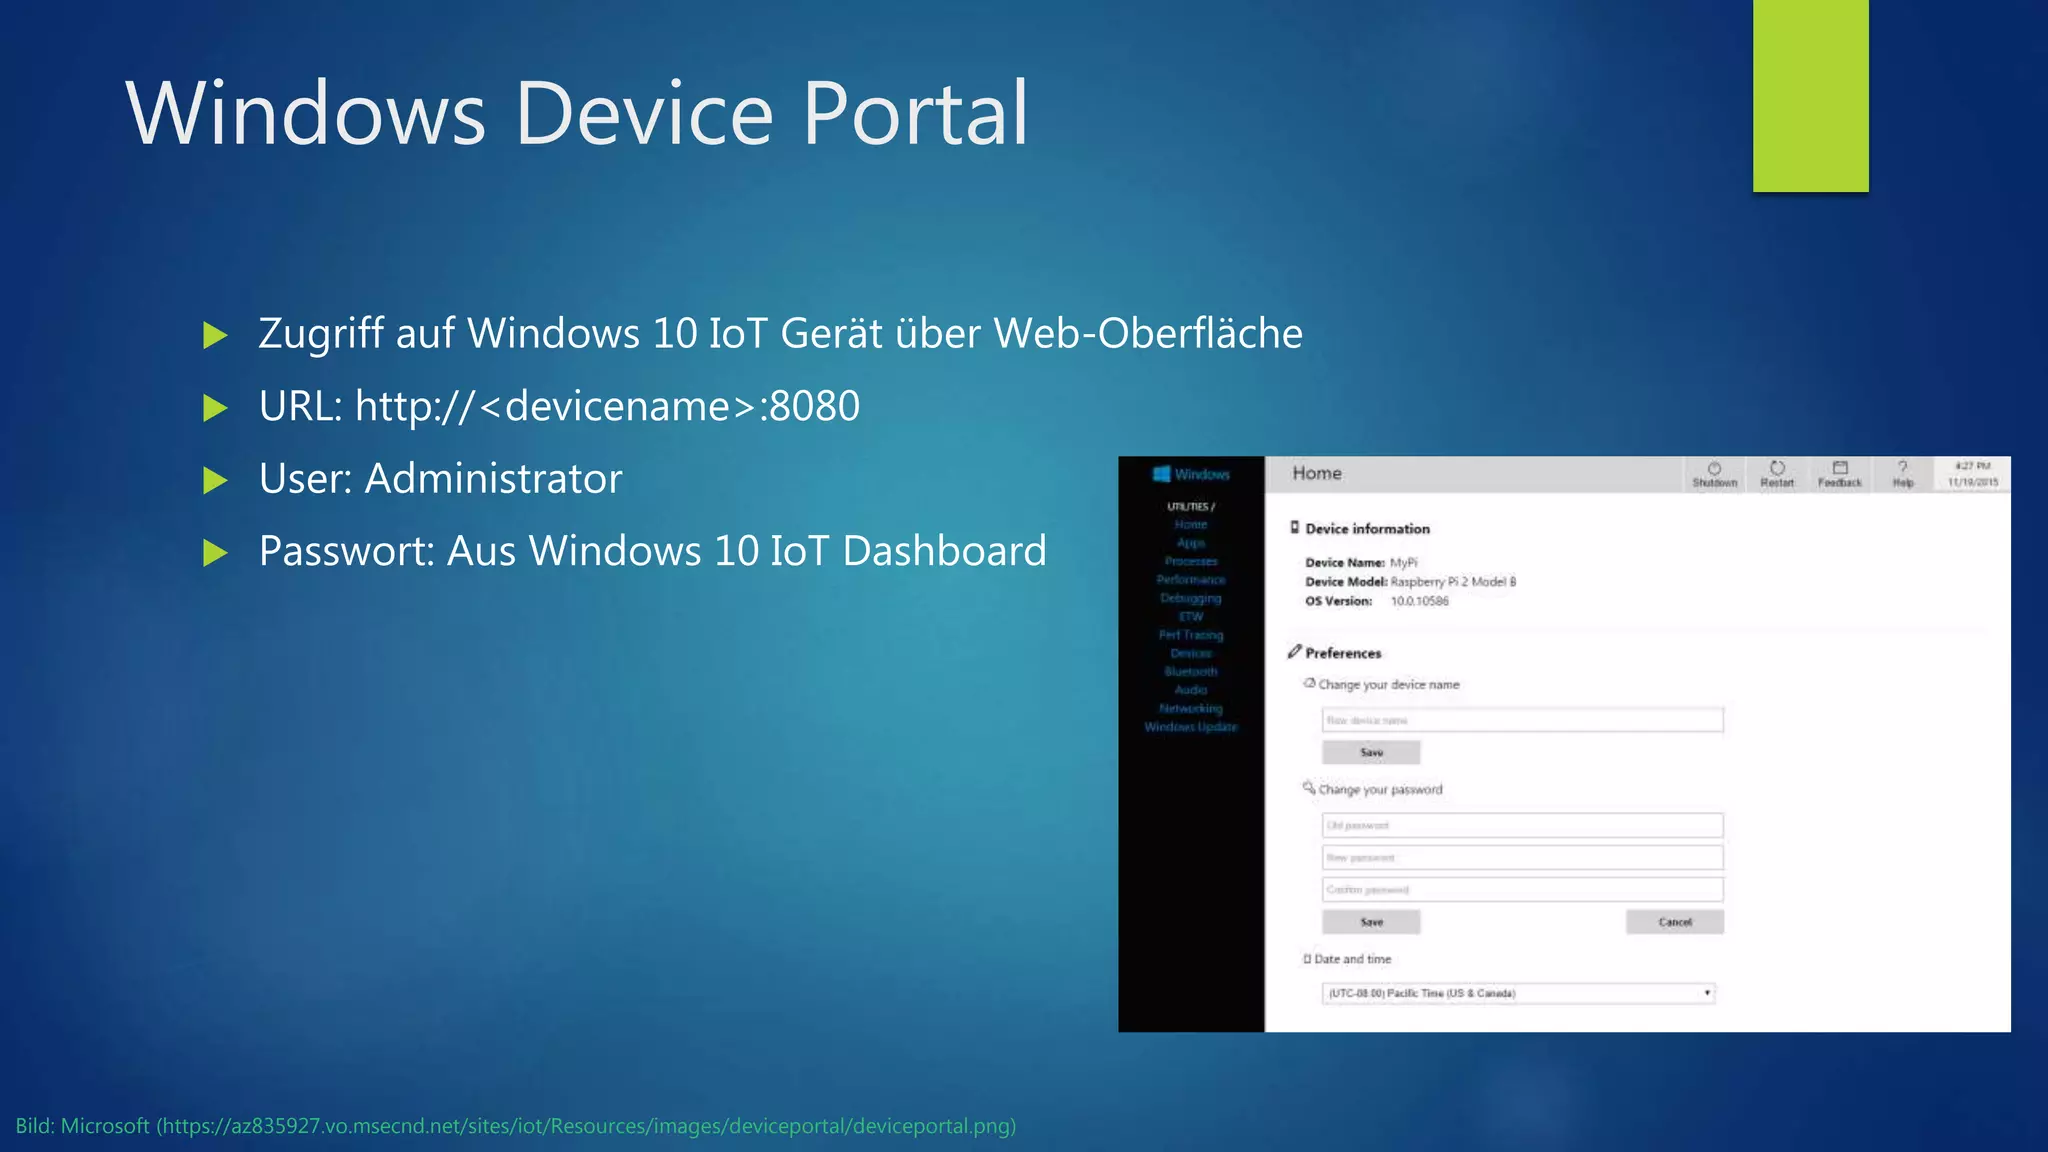Click the Preferences pencil icon

coord(1295,651)
